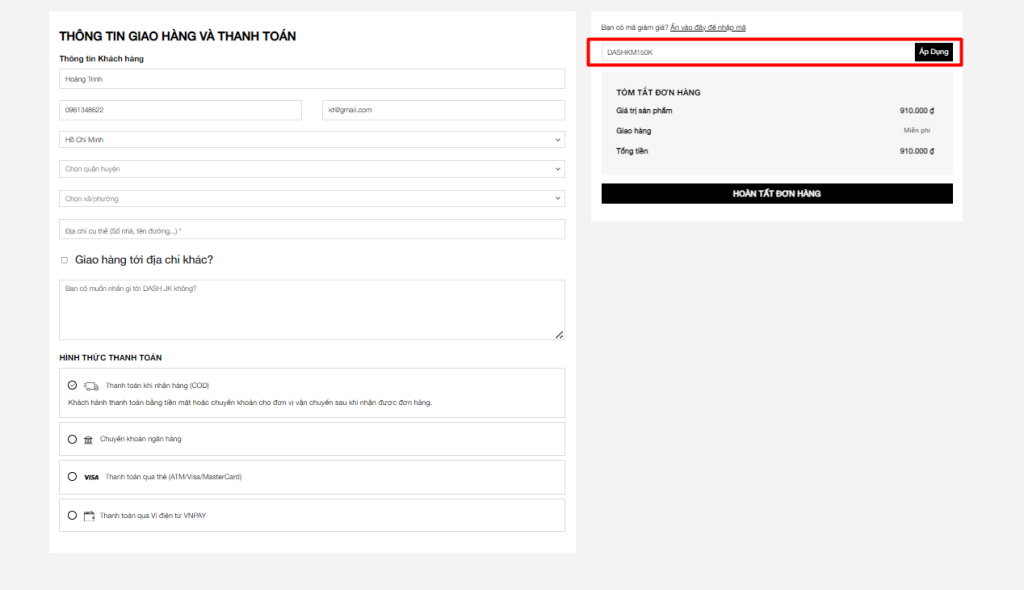Click the 'Tổng tiền' 910.000 đ amount

917,151
